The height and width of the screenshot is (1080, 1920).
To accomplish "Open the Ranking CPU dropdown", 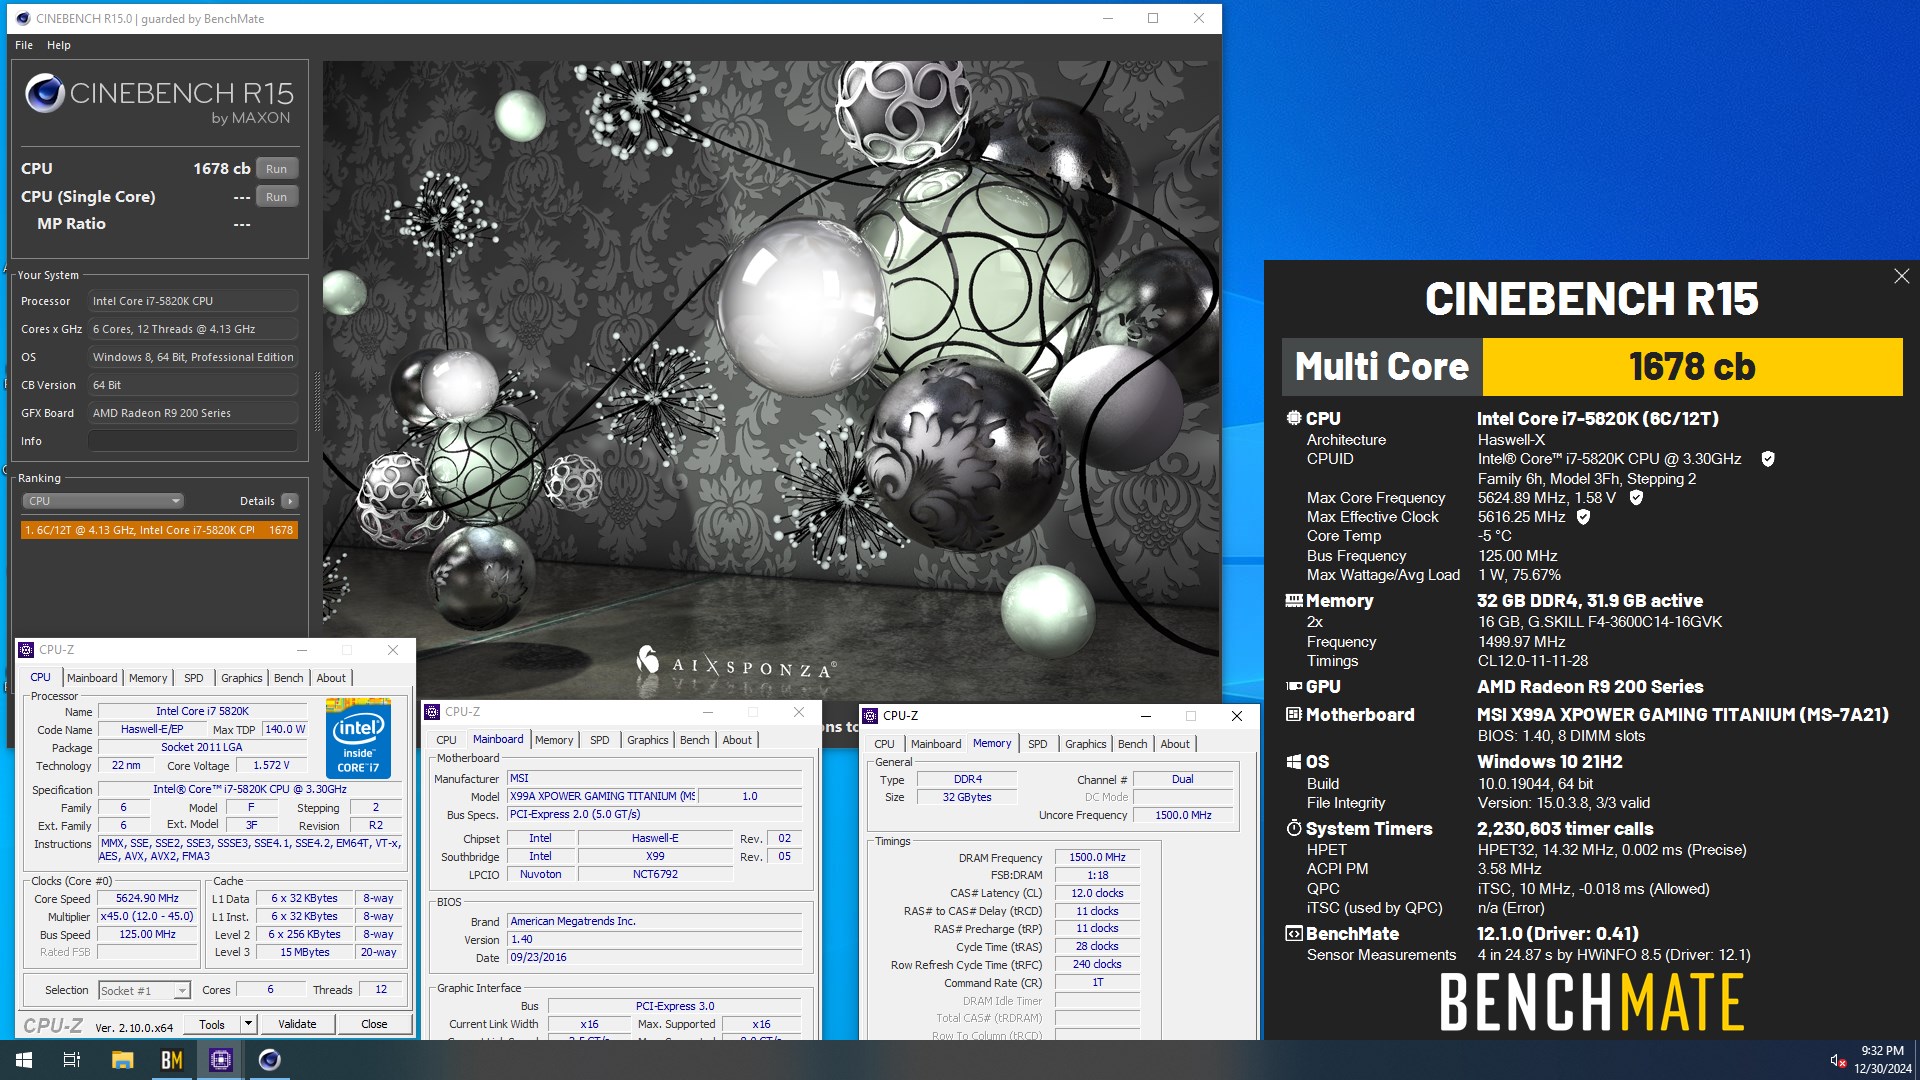I will [103, 501].
